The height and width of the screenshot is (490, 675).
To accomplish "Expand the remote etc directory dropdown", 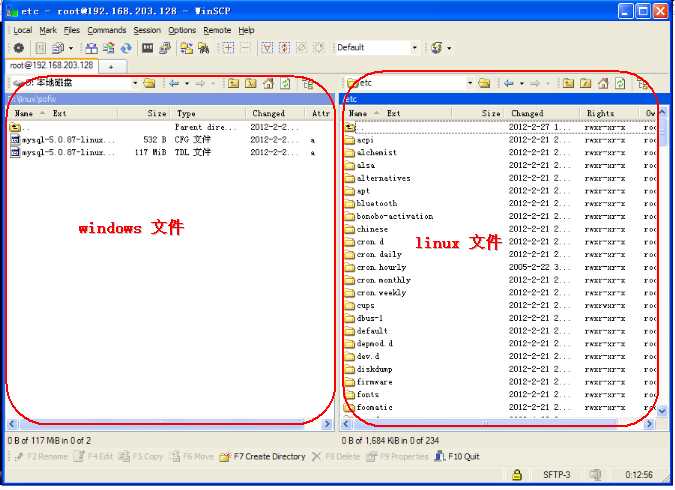I will (470, 83).
